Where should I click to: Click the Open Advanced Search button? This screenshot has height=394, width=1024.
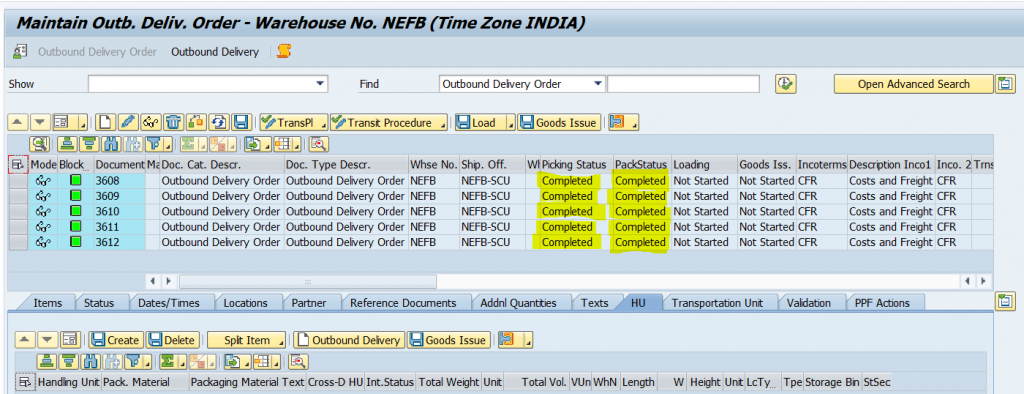[x=914, y=84]
